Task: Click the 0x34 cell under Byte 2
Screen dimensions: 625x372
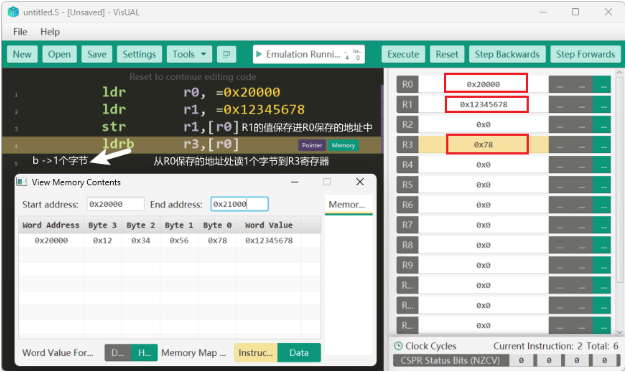Action: [x=141, y=240]
